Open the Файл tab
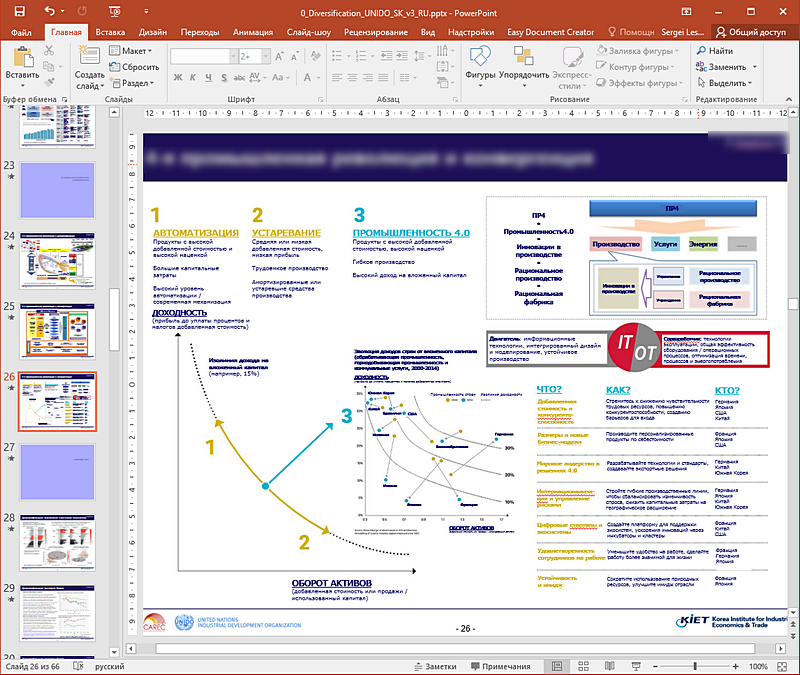The height and width of the screenshot is (675, 800). point(21,32)
